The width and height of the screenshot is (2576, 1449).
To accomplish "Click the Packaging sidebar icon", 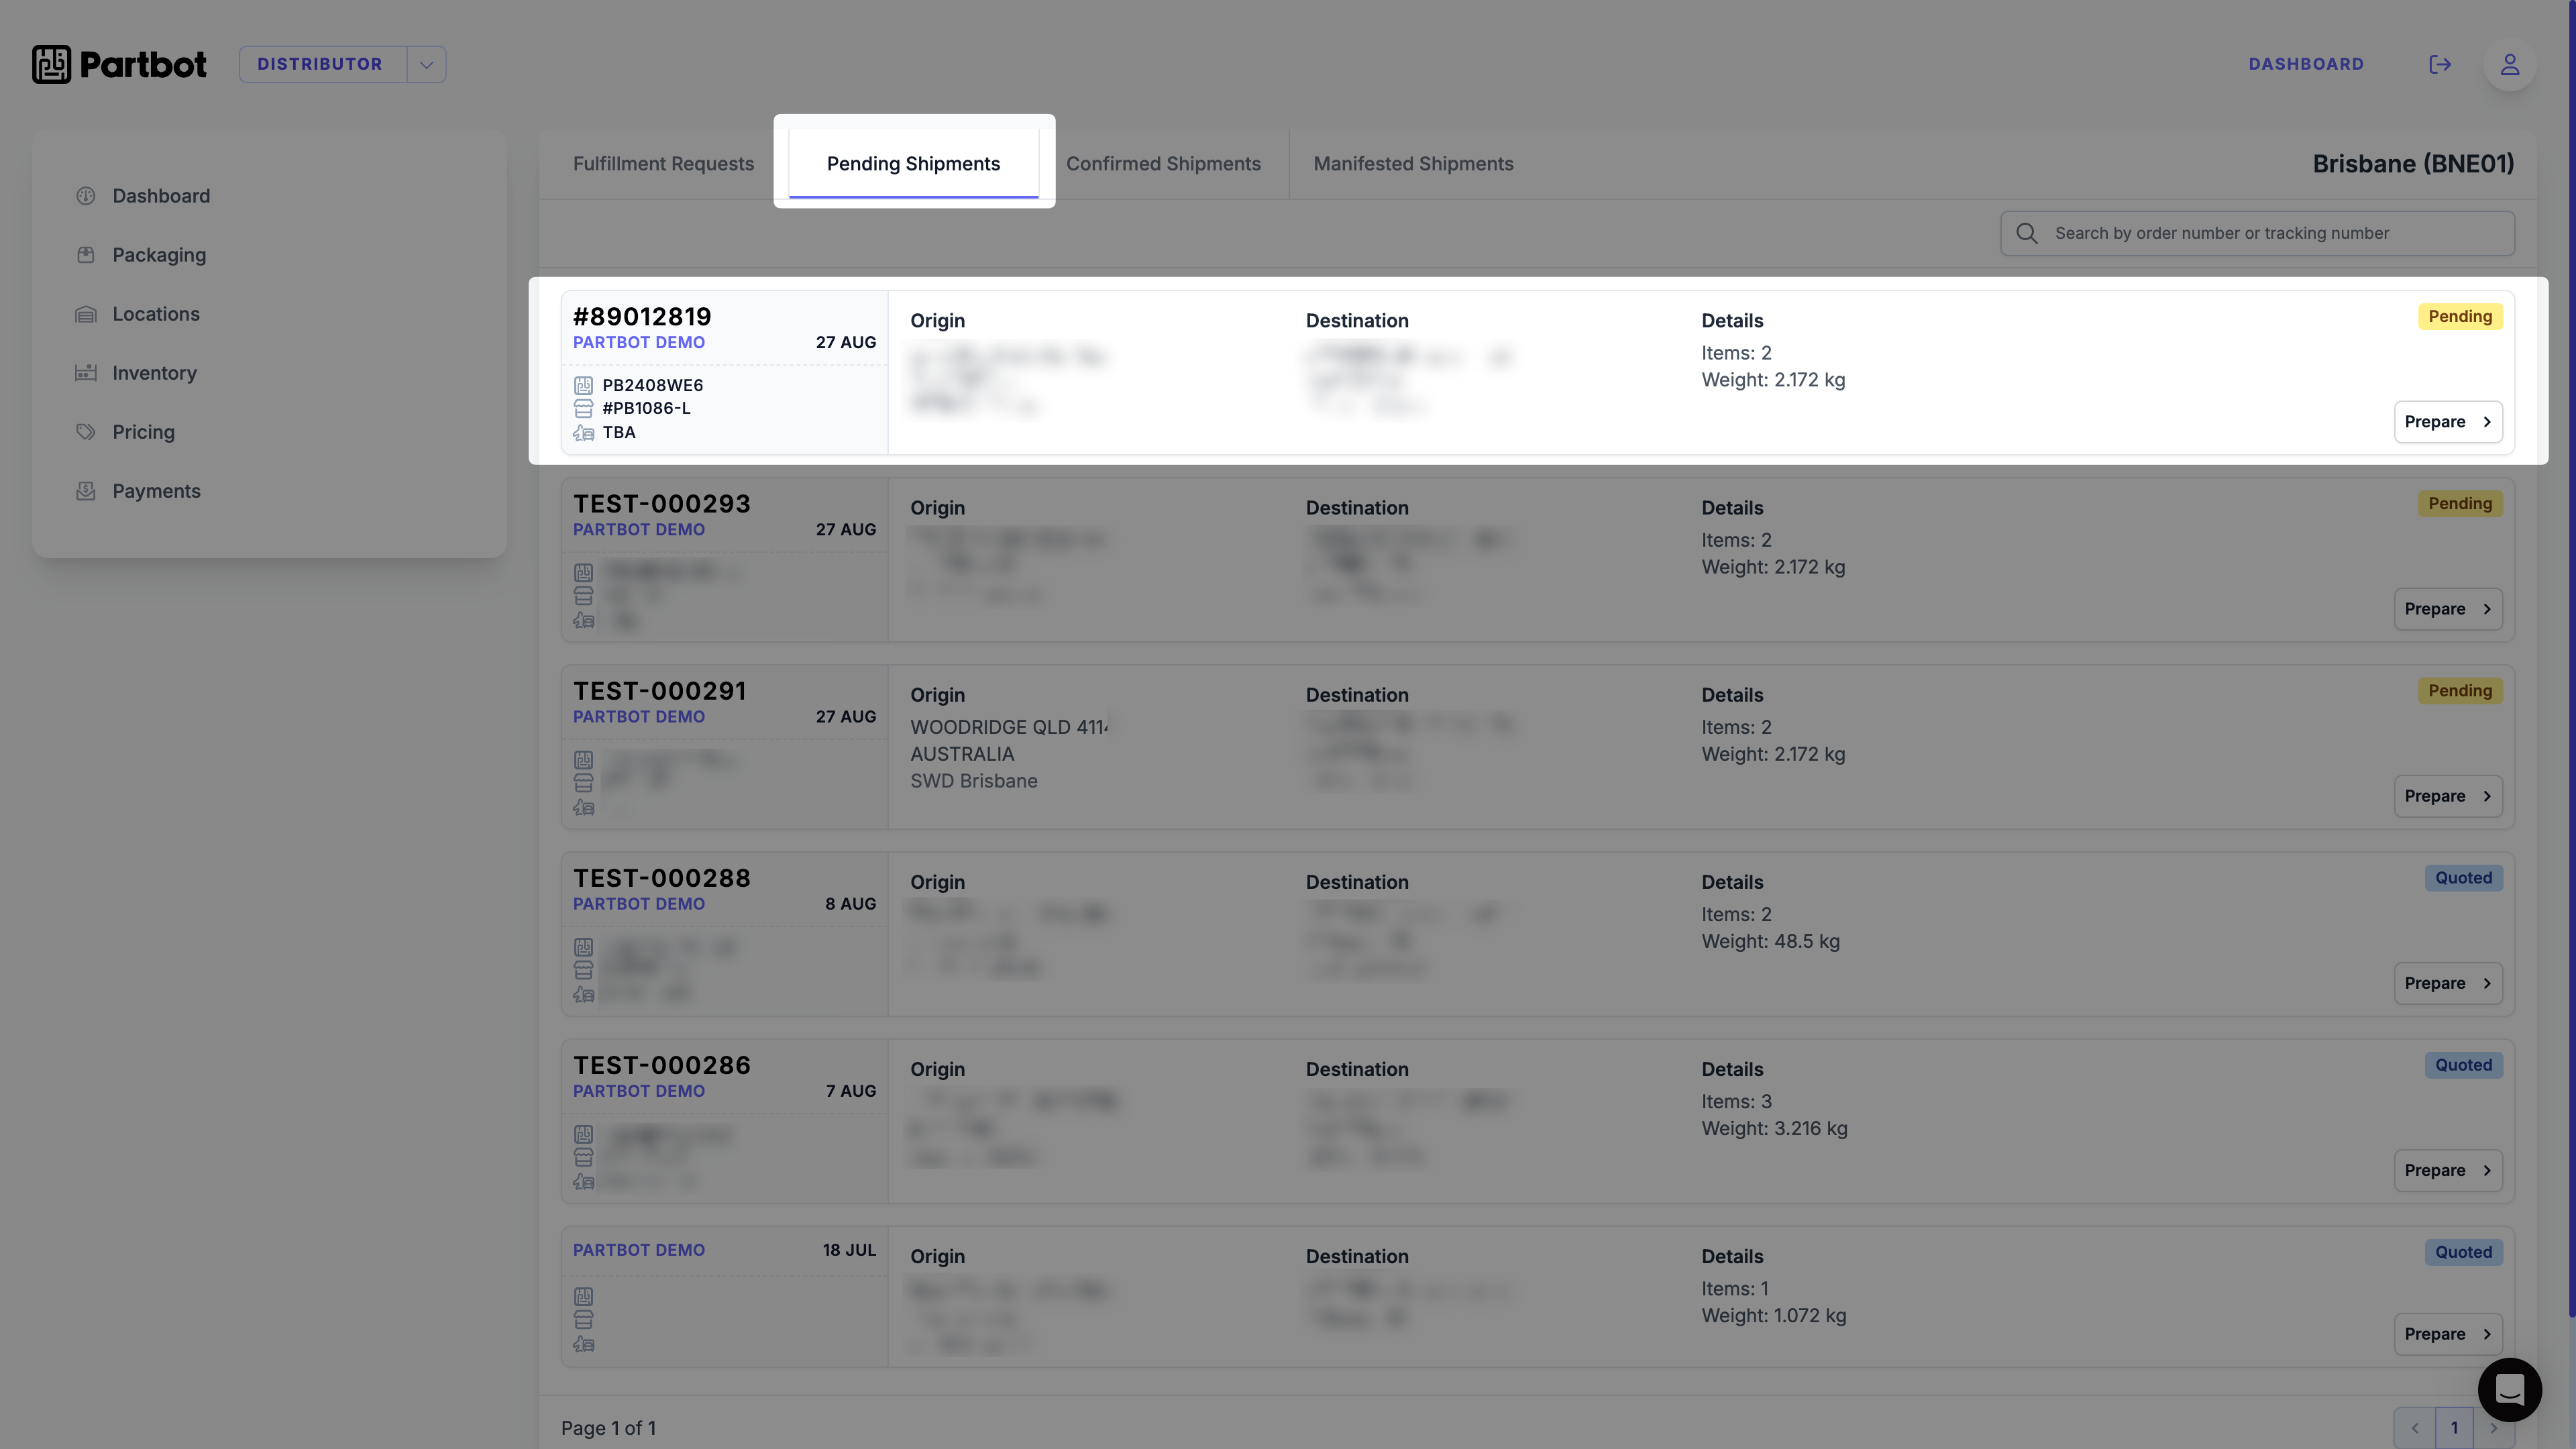I will [86, 255].
